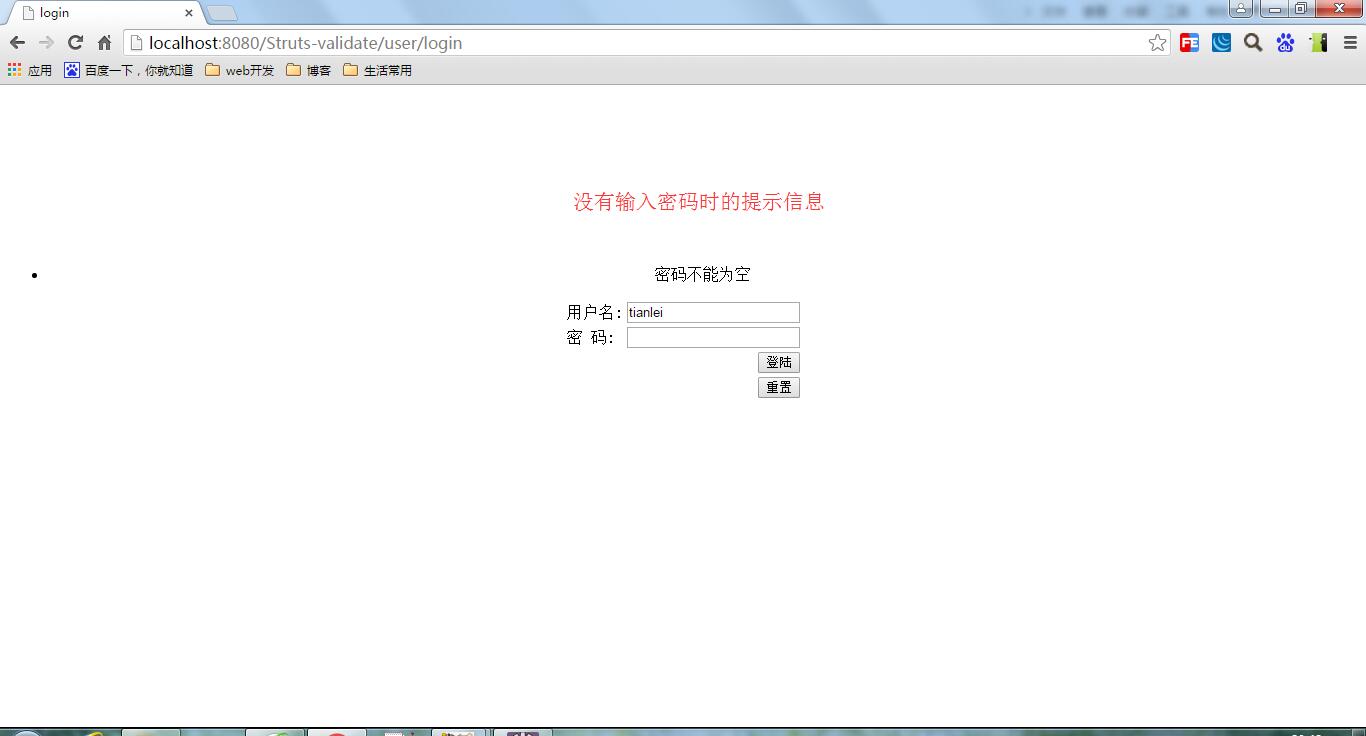Open the Chrome hamburger menu
1366x736 pixels.
(x=1350, y=43)
